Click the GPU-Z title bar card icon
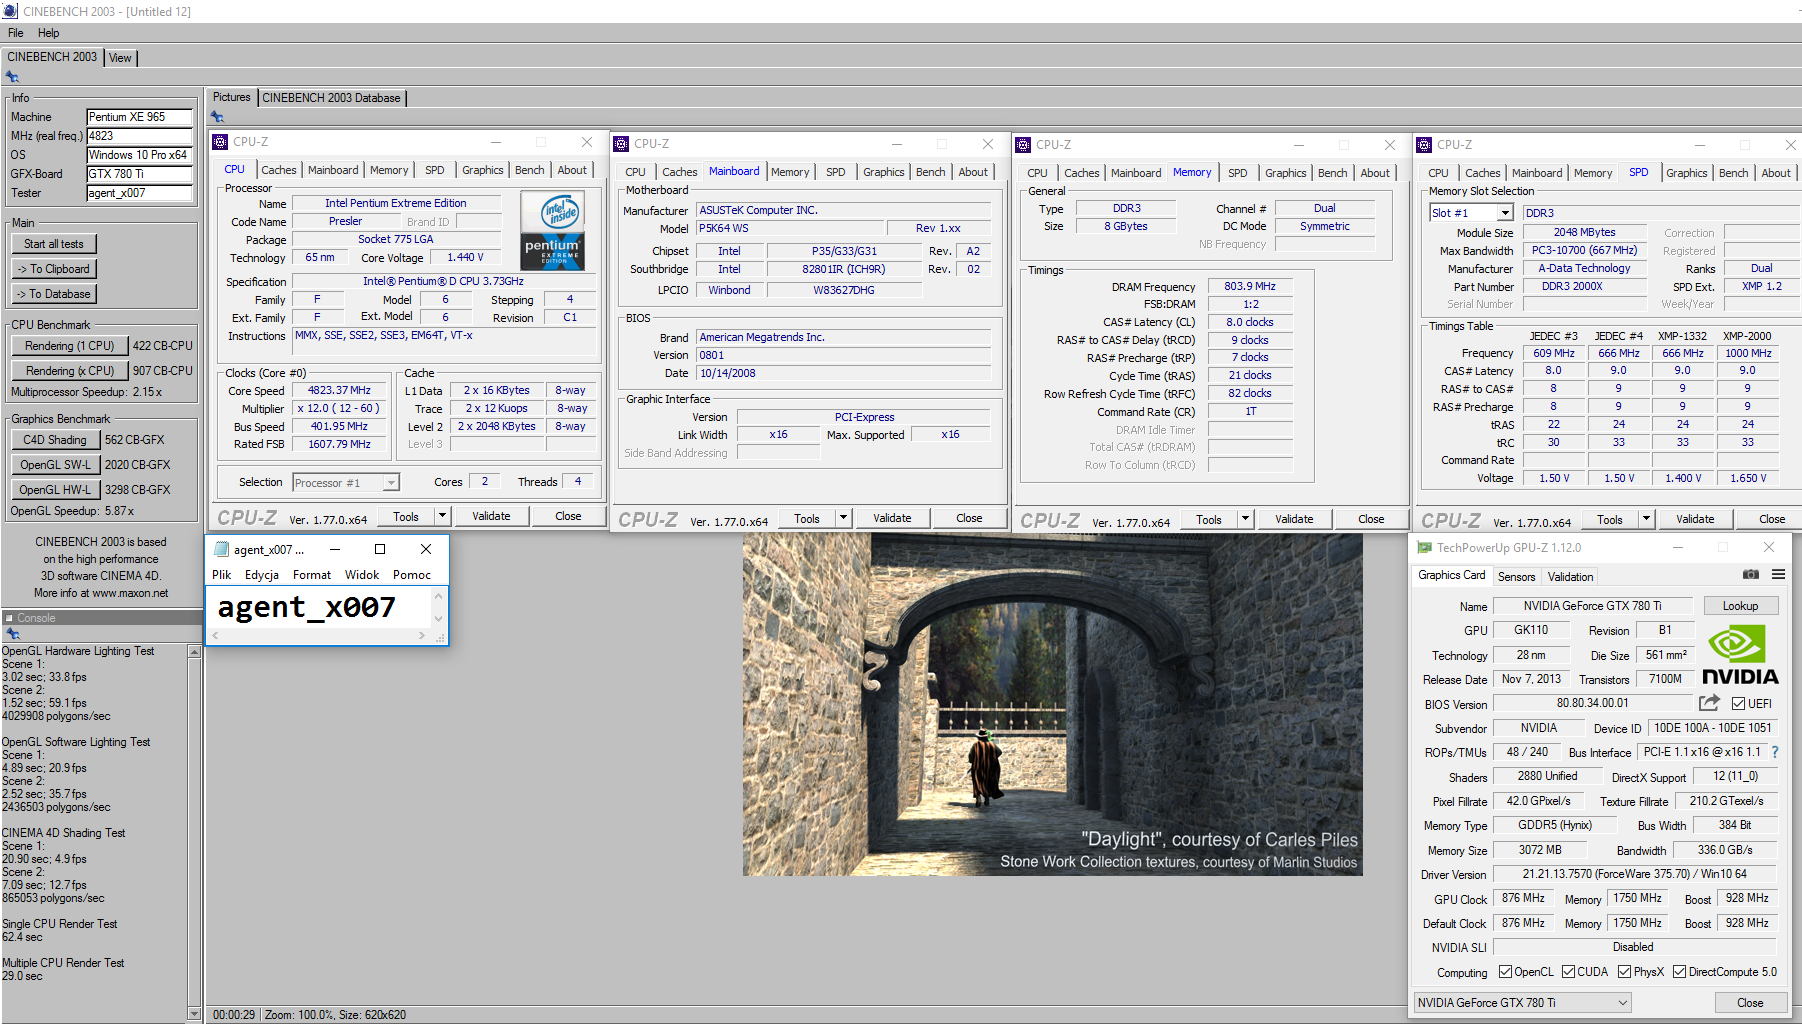 (x=1424, y=548)
